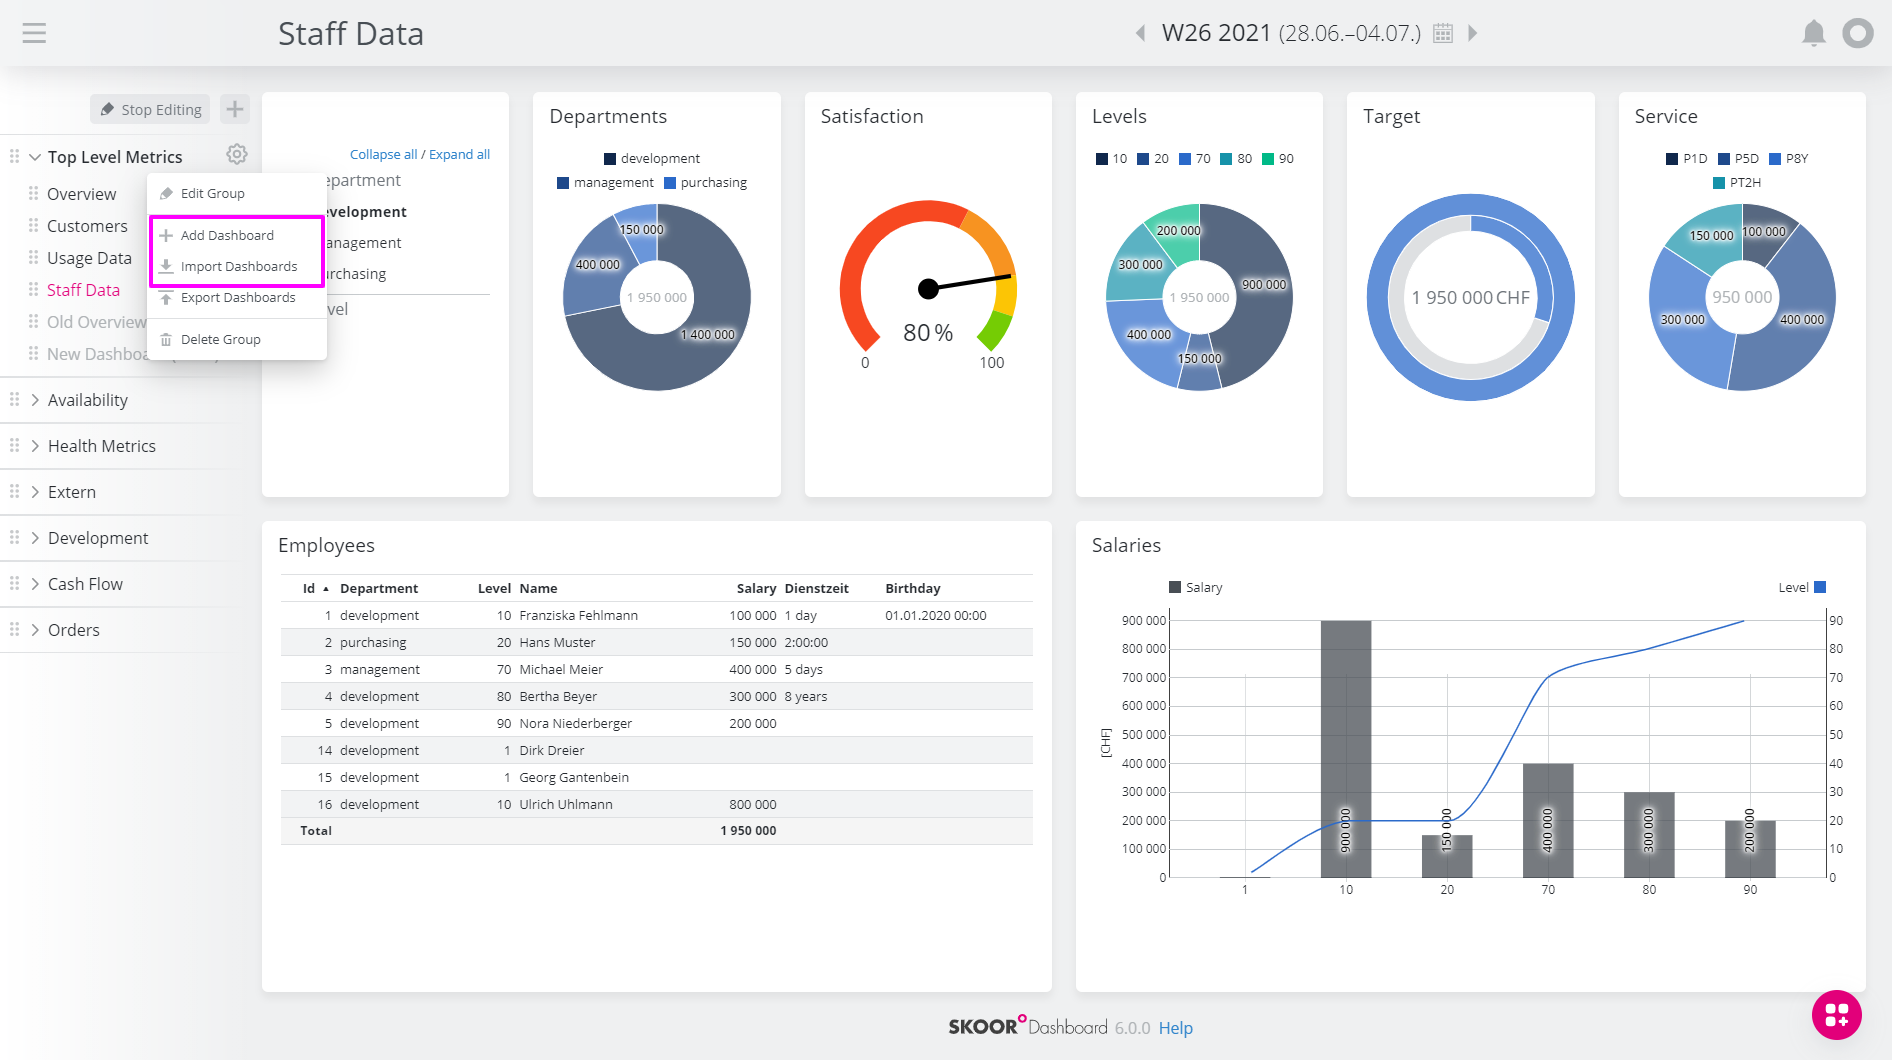
Task: Go to the previous week arrow
Action: [1140, 33]
